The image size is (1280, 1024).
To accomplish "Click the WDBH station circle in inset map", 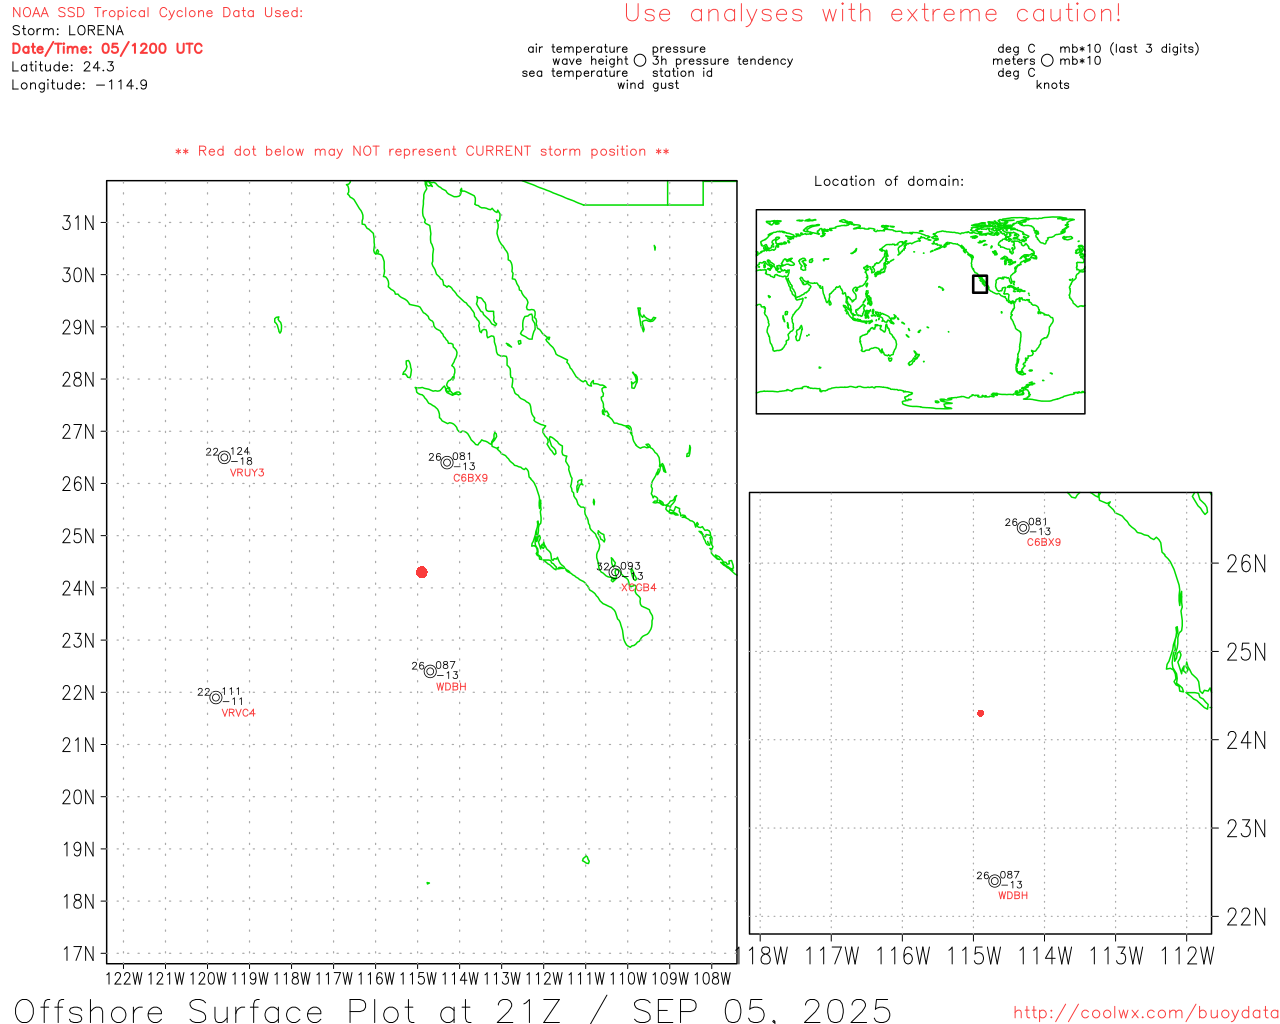I will 995,881.
